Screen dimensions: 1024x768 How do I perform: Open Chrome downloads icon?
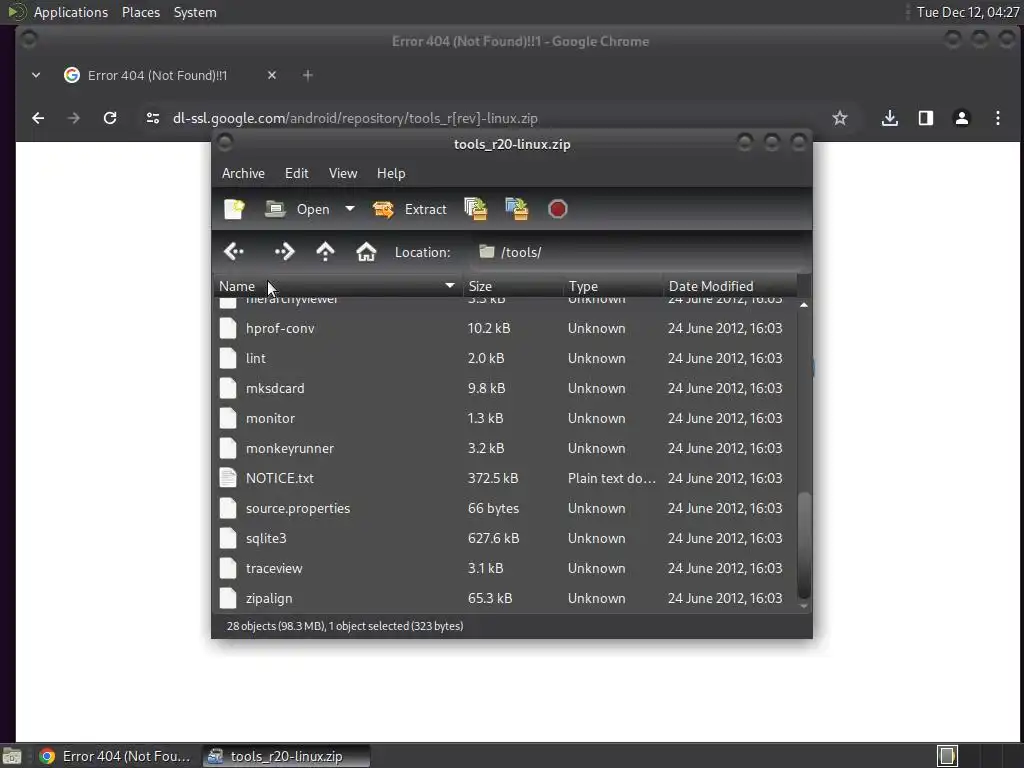click(x=889, y=118)
